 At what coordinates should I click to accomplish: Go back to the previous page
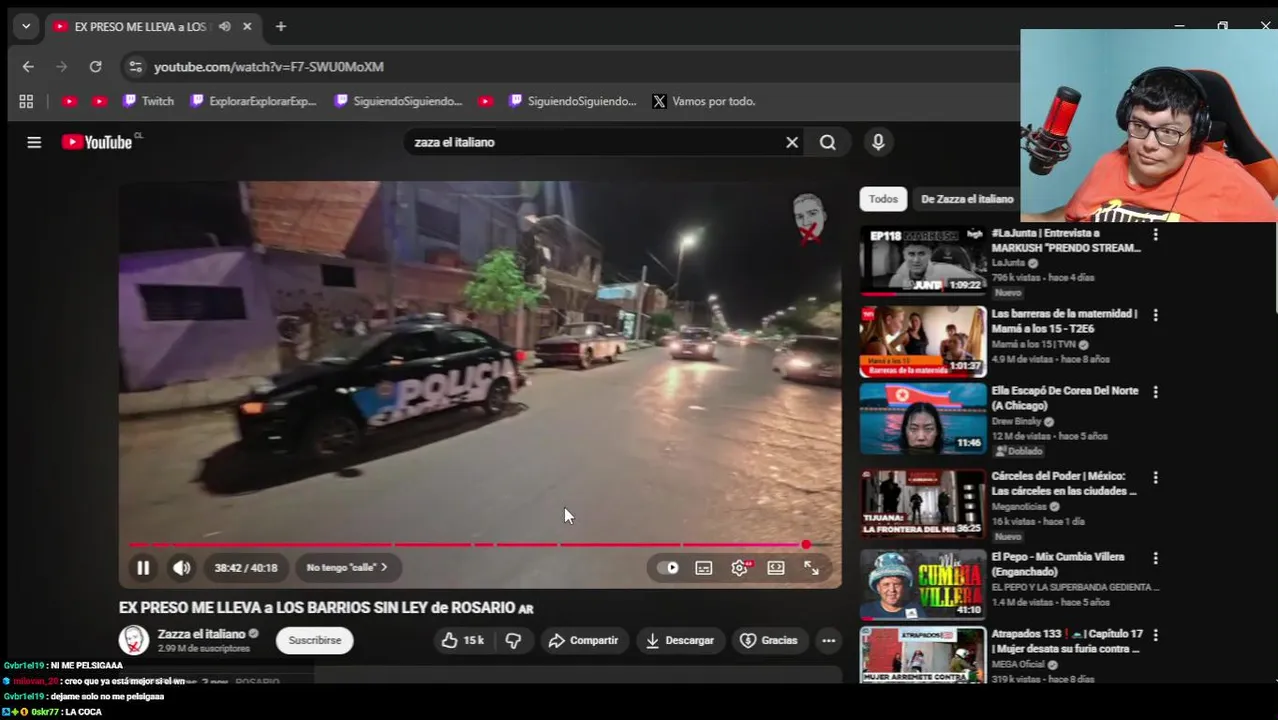click(x=28, y=67)
